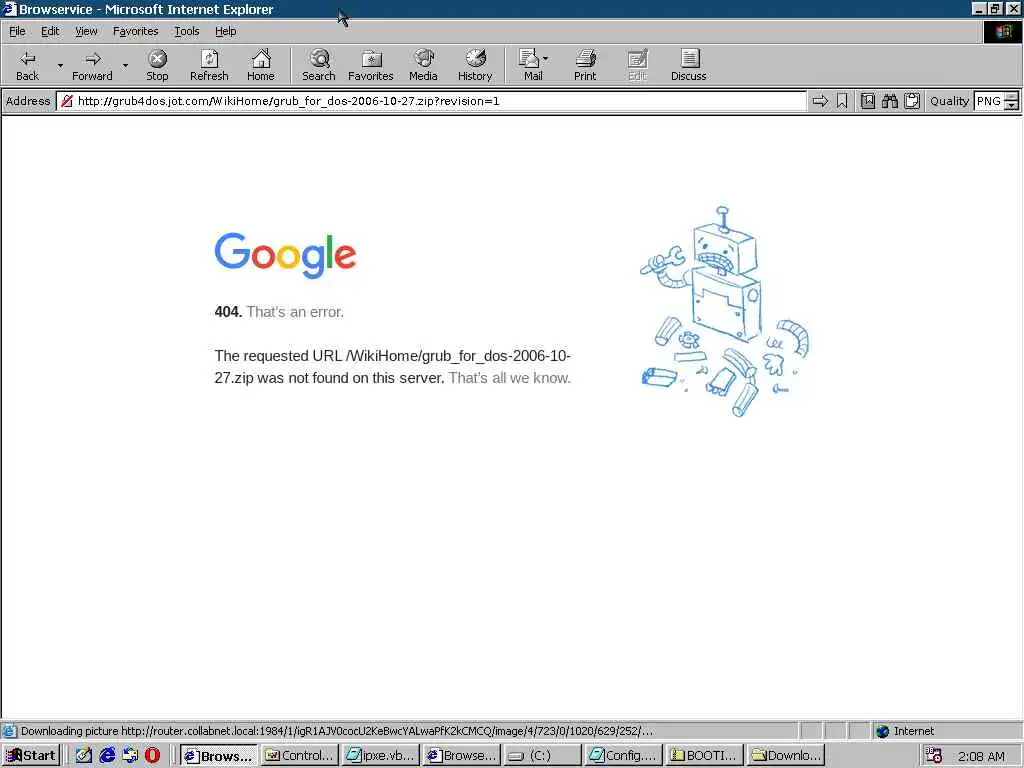This screenshot has width=1024, height=768.
Task: Click the active Brows taskbar button
Action: (x=218, y=756)
